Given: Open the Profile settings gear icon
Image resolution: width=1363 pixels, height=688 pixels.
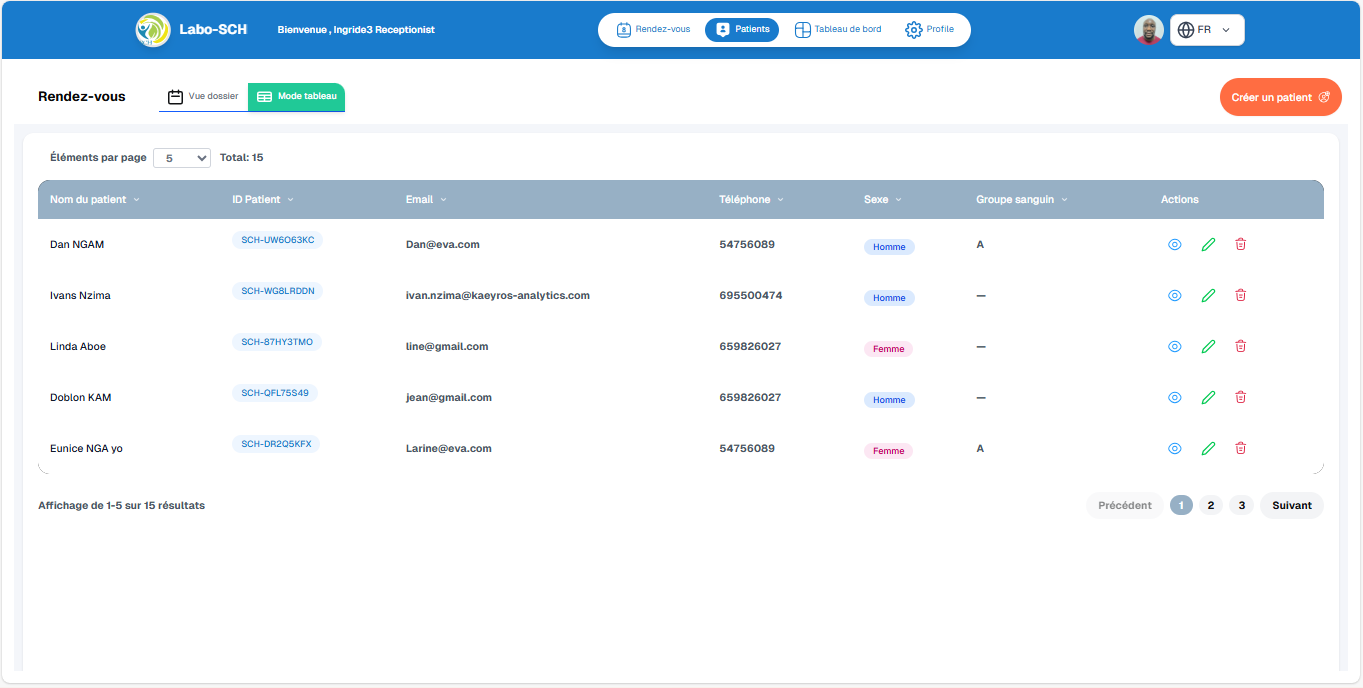Looking at the screenshot, I should tap(913, 29).
